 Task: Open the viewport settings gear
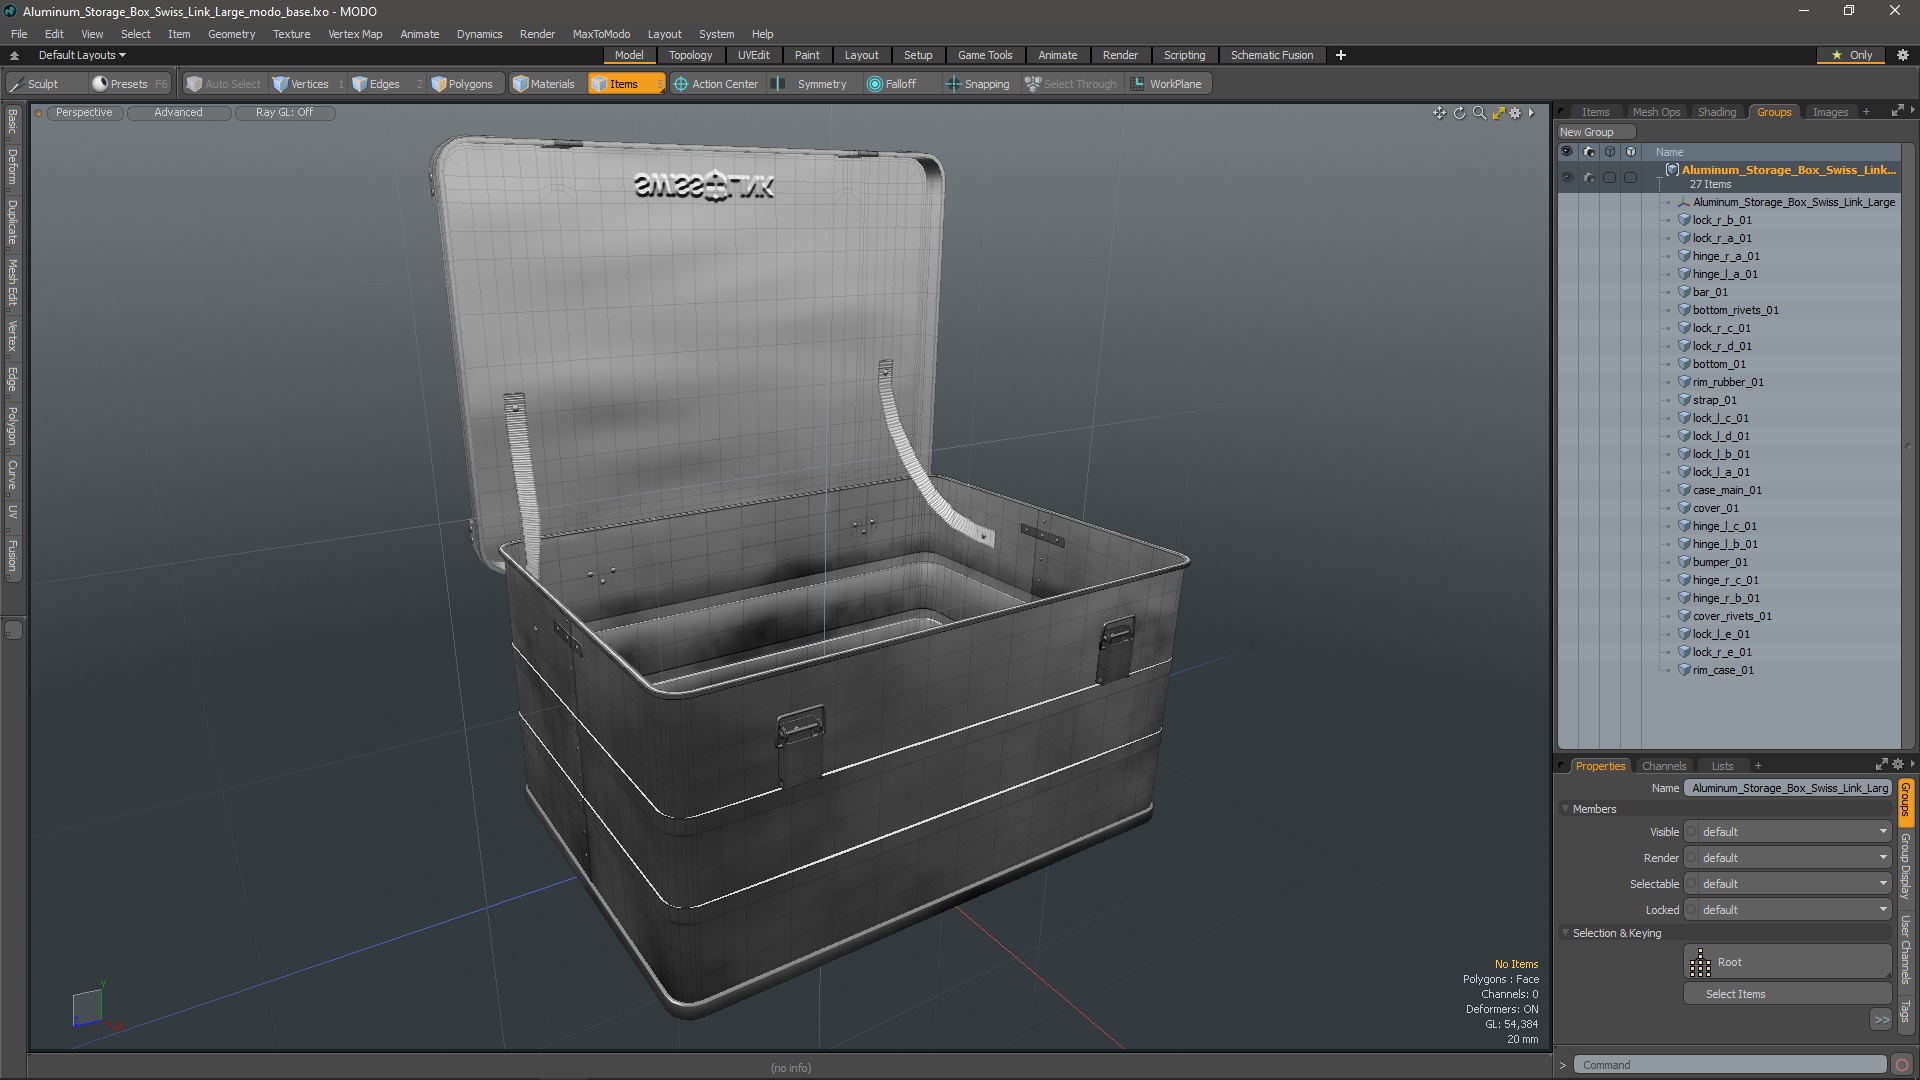point(1515,113)
